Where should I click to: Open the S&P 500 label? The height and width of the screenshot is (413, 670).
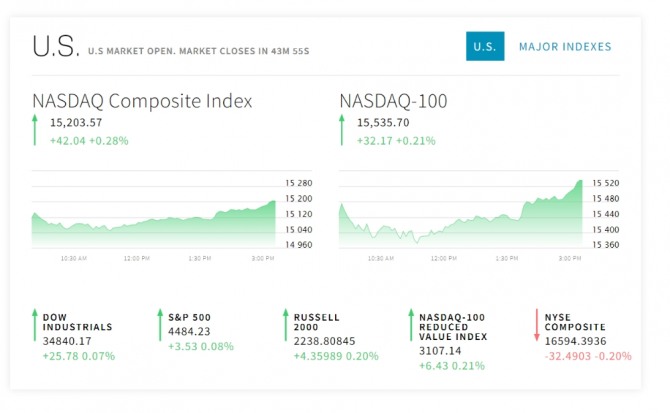189,317
